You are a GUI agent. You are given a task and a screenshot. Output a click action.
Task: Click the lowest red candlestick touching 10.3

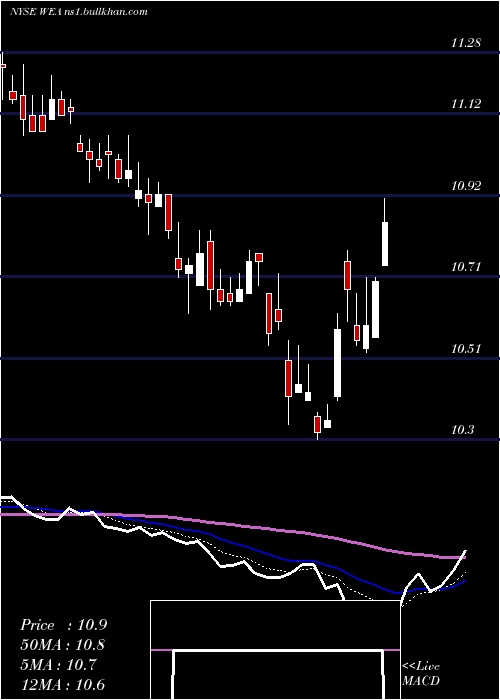[x=317, y=425]
